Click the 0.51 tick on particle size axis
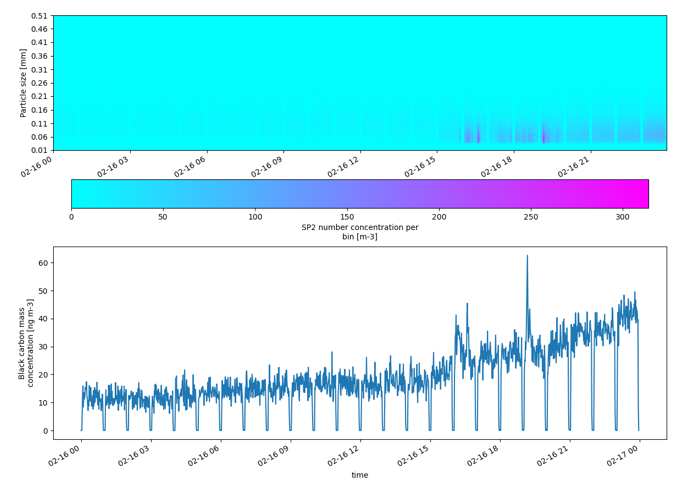This screenshot has width=690, height=495. [x=39, y=16]
